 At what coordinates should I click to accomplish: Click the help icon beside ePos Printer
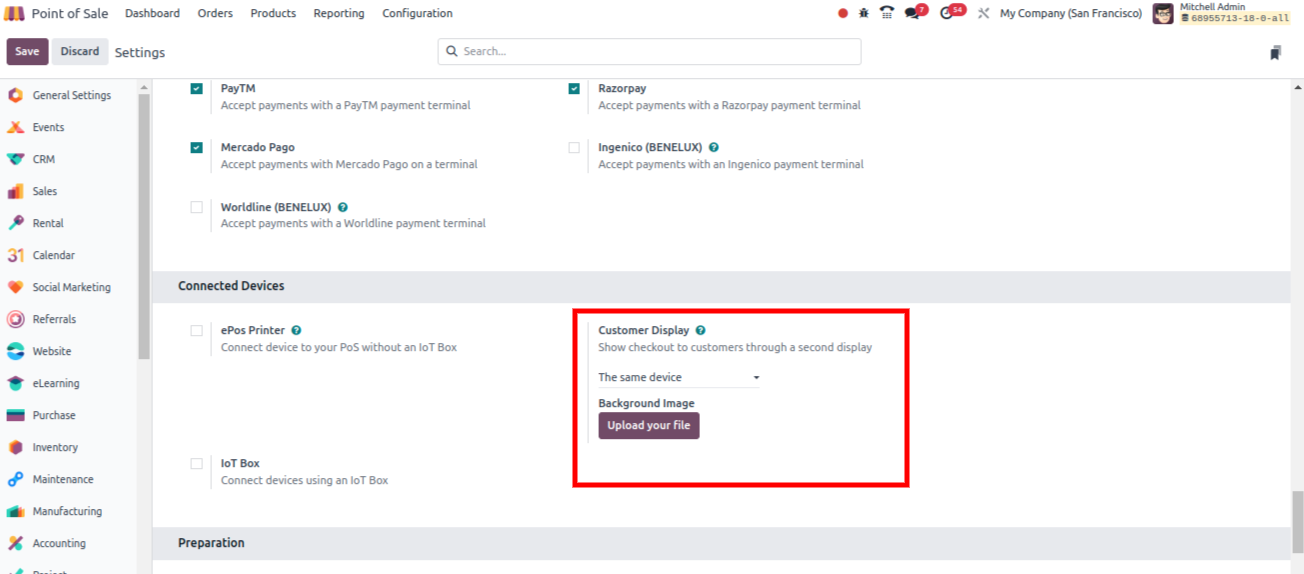296,330
